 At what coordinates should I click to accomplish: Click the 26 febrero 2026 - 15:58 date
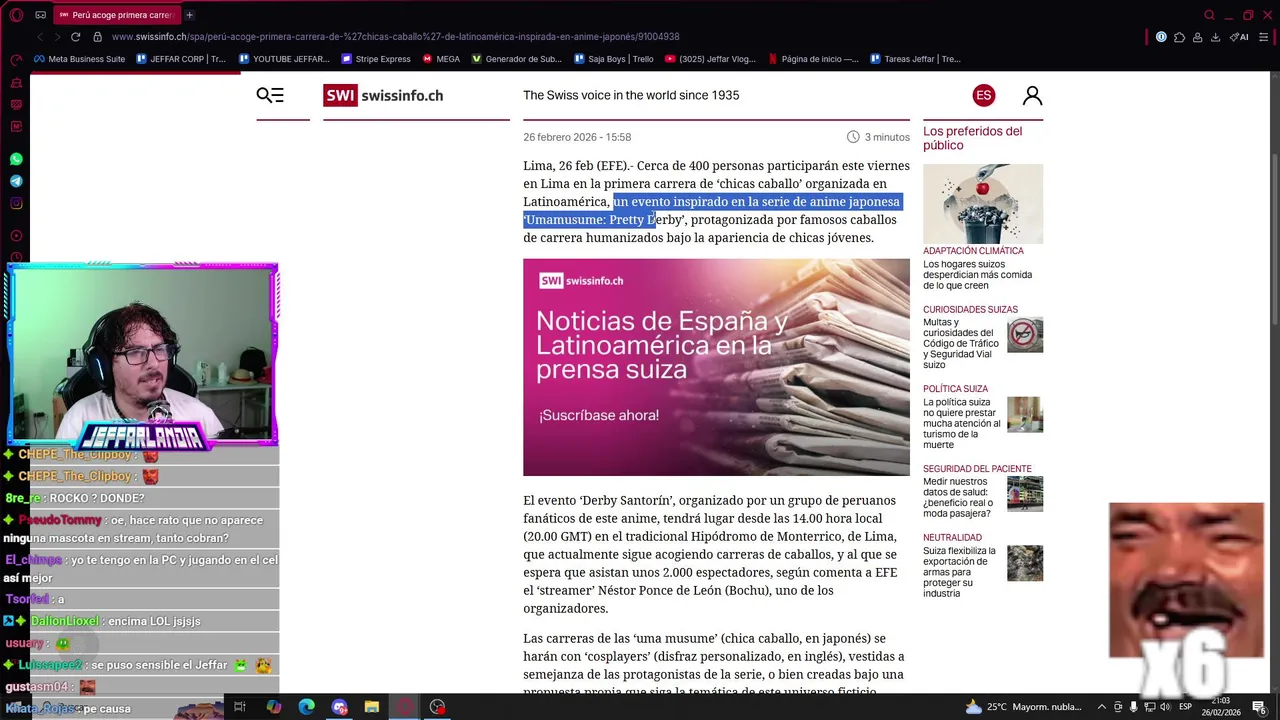click(577, 137)
